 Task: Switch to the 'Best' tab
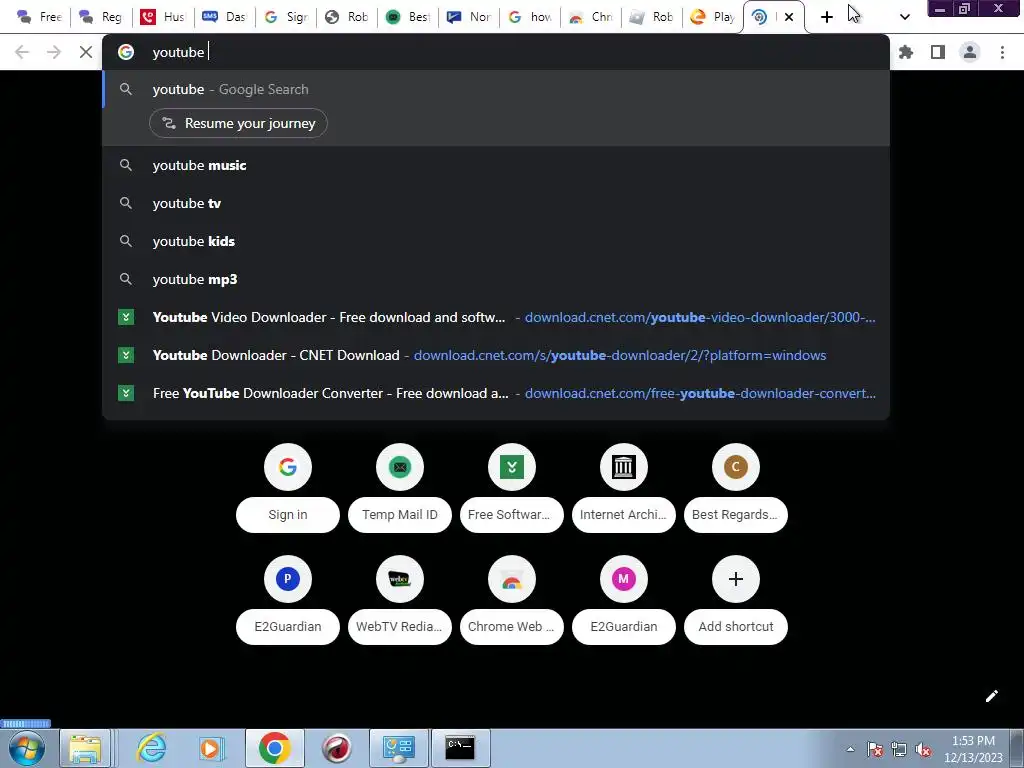click(408, 17)
